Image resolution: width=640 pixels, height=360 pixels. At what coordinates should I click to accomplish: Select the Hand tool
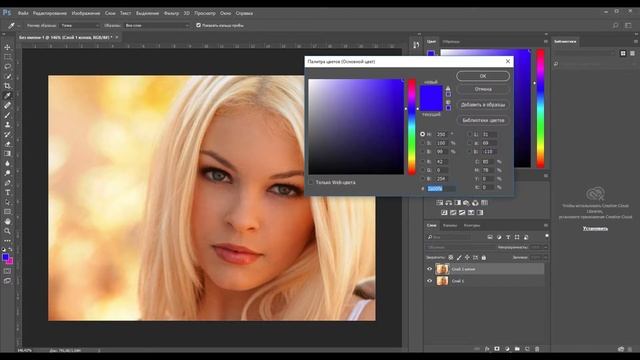7,222
